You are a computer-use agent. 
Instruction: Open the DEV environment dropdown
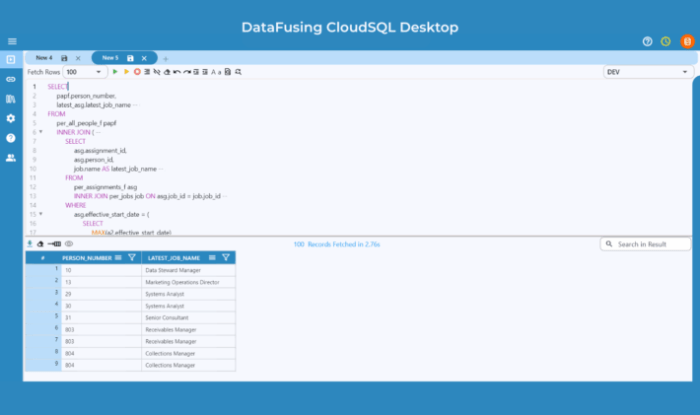648,72
